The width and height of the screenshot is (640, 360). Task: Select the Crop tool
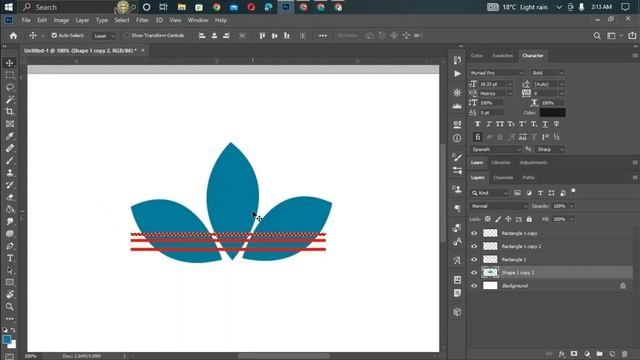pyautogui.click(x=10, y=112)
